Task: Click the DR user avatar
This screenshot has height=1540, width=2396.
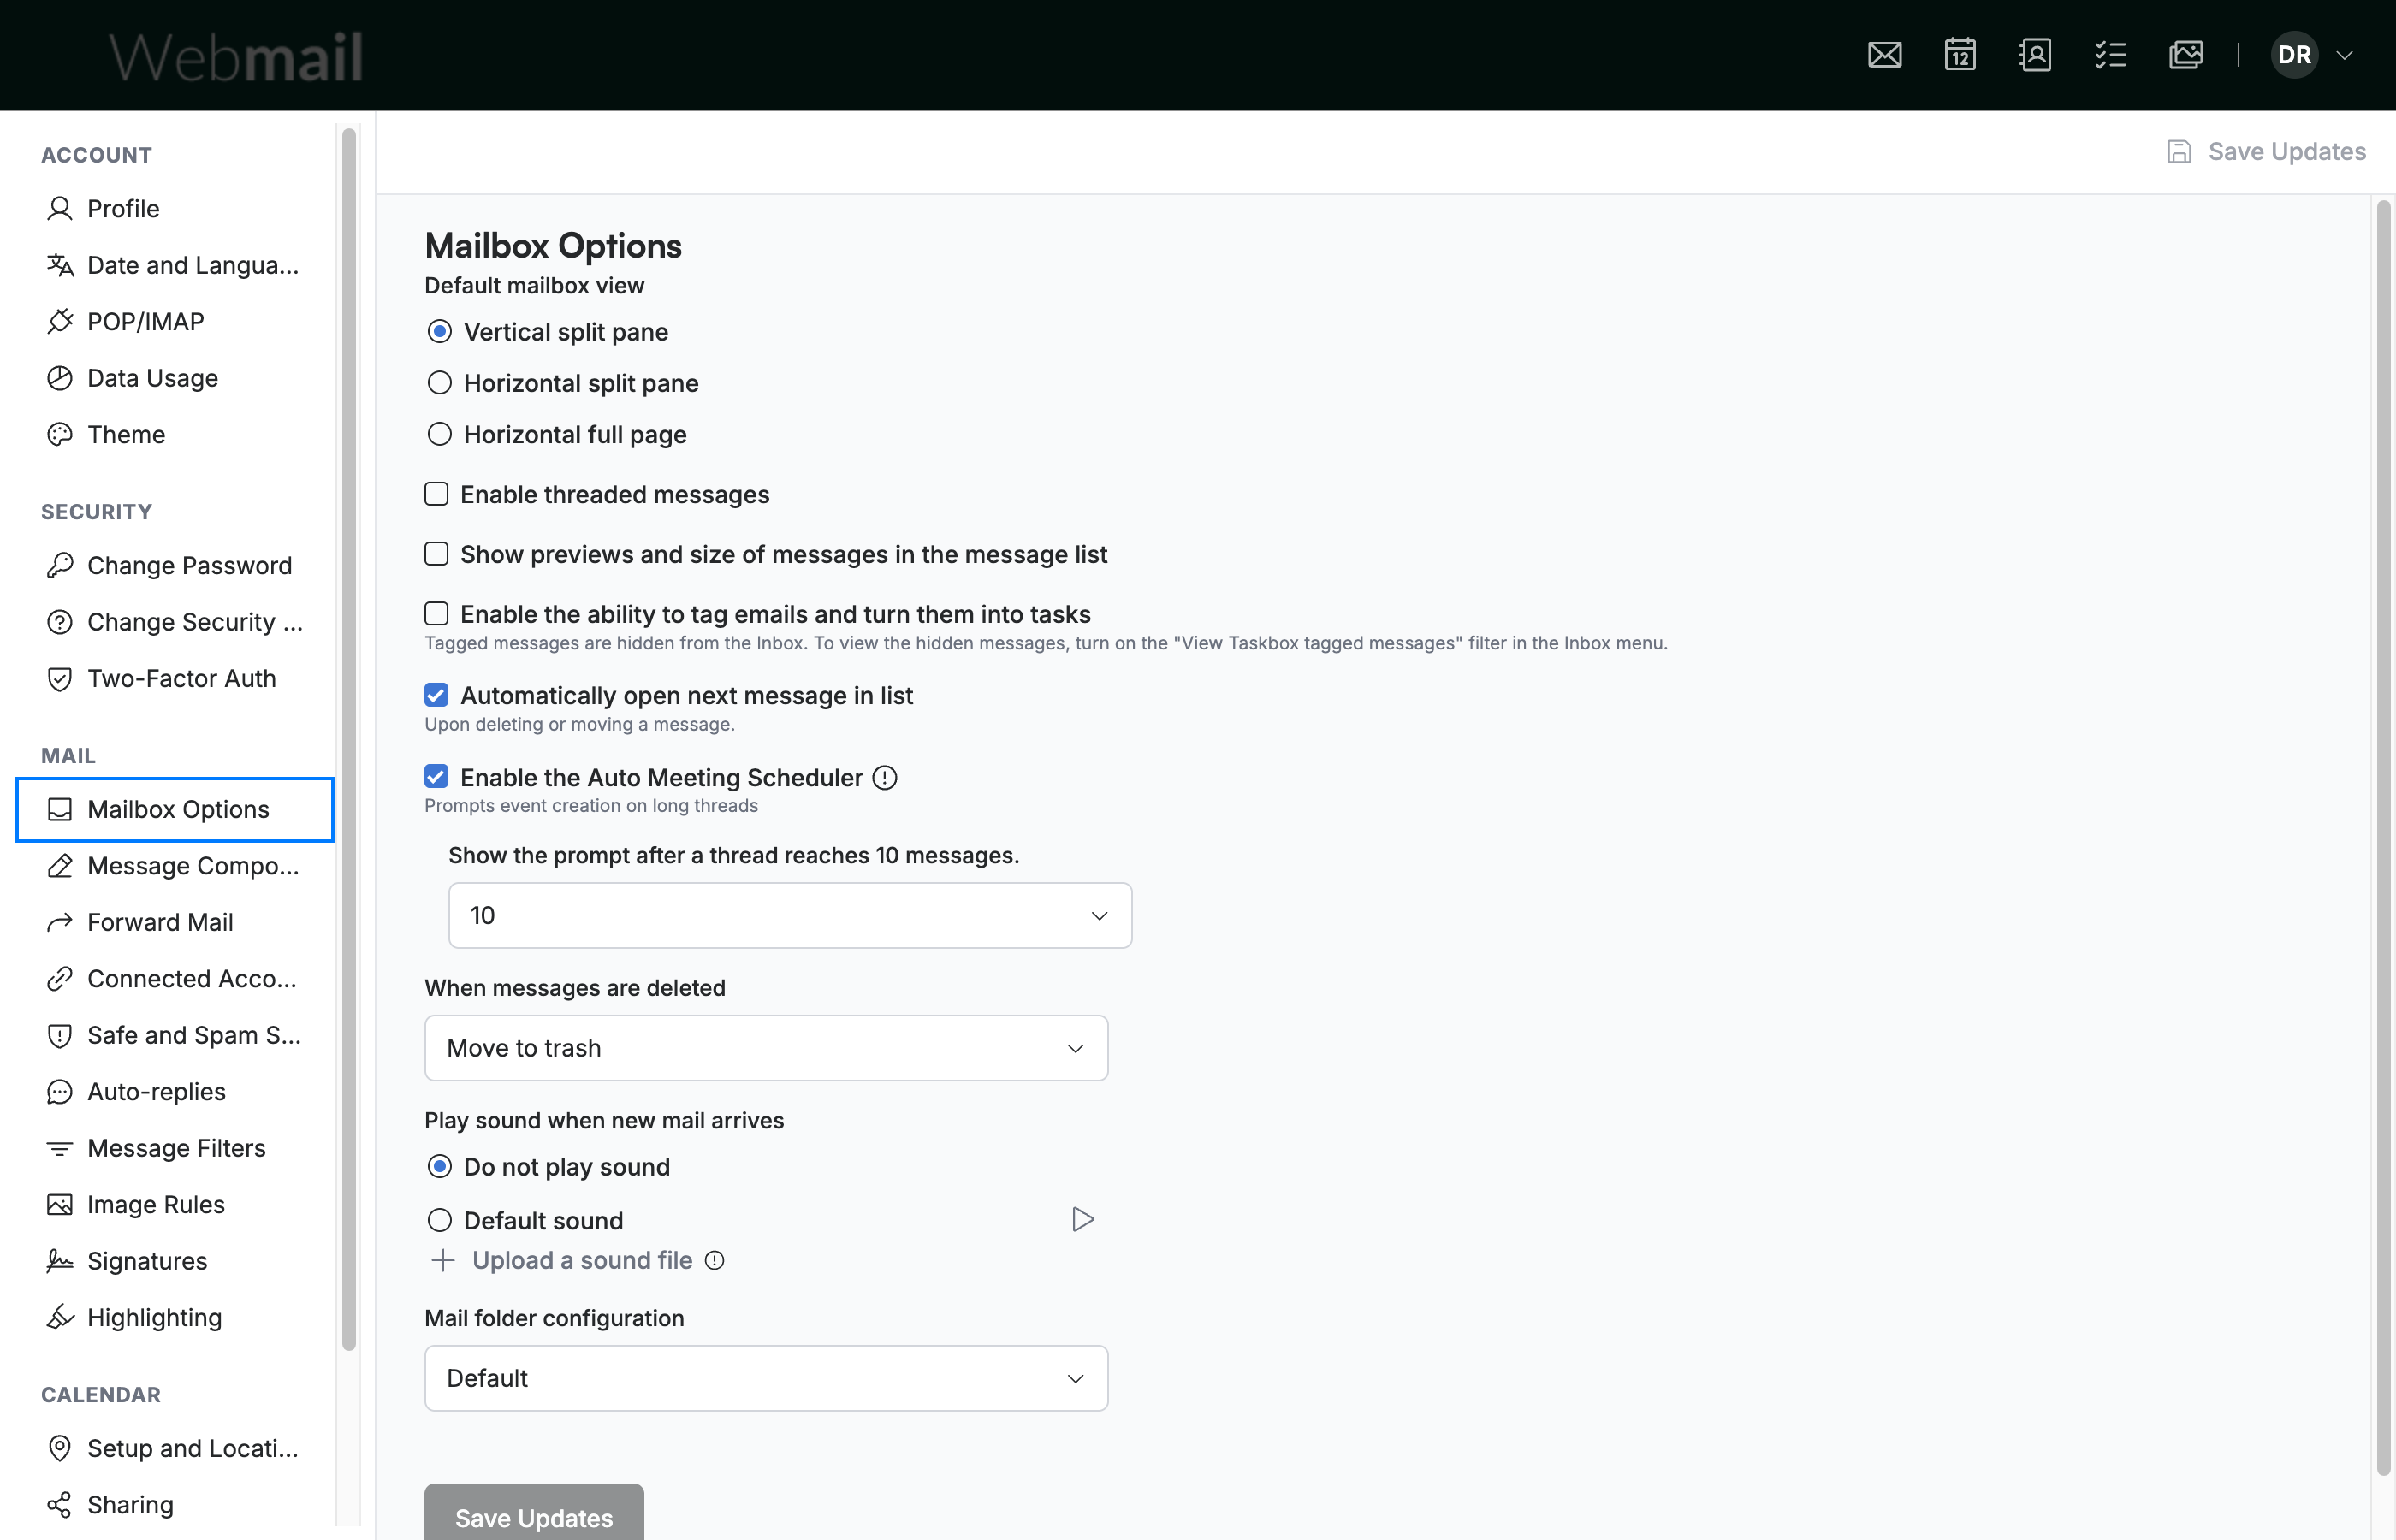Action: pos(2294,54)
